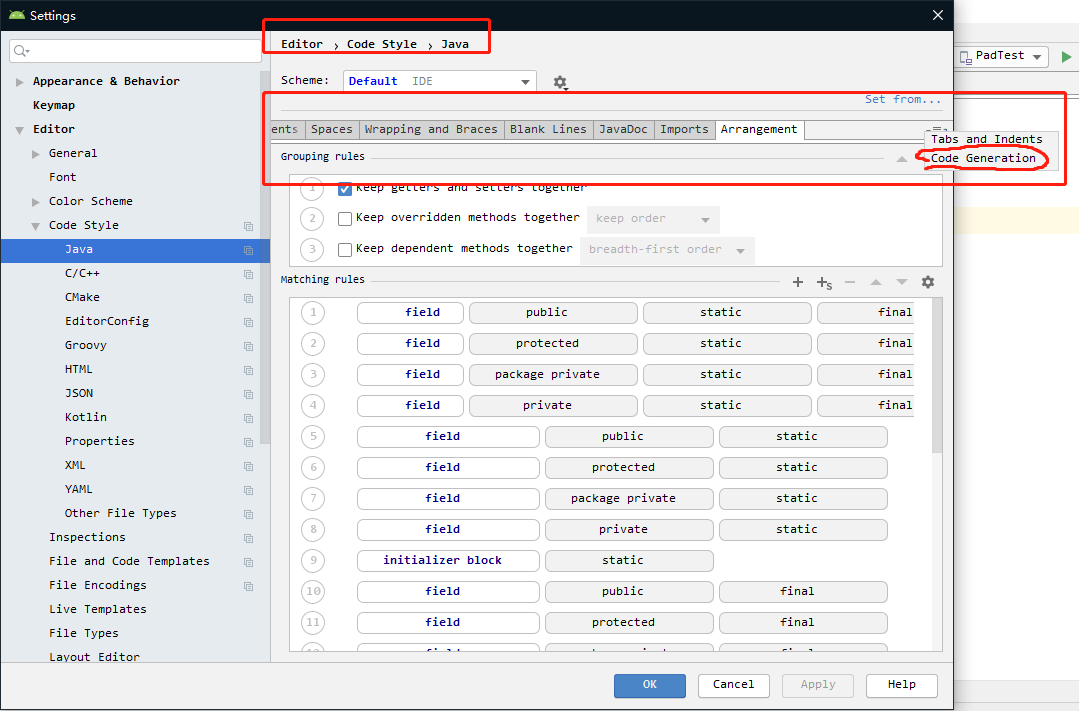This screenshot has width=1079, height=711.
Task: Click the copy icon beside the Code Style row
Action: click(x=248, y=226)
